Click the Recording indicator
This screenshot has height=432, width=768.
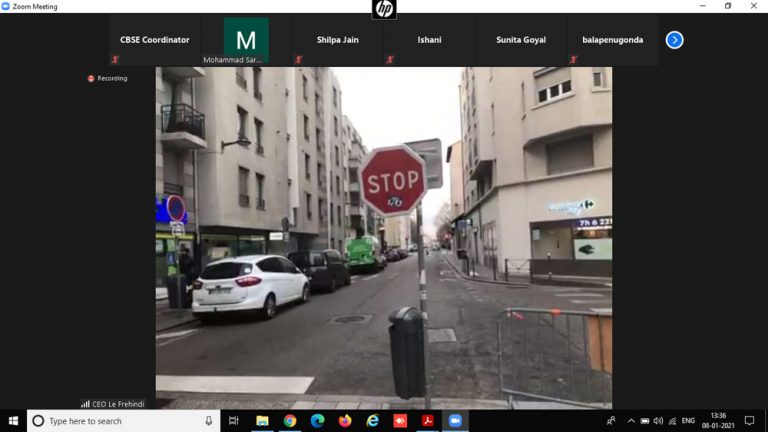pyautogui.click(x=108, y=78)
